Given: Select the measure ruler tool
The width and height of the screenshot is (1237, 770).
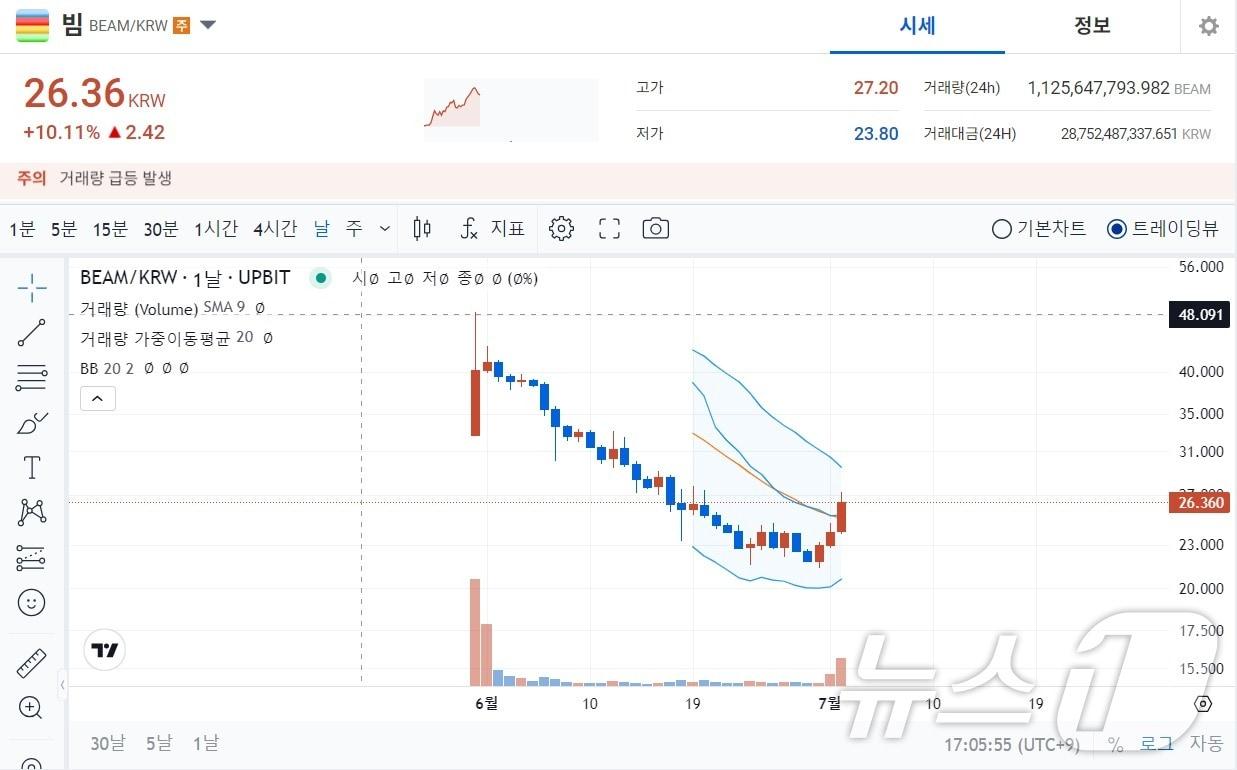Looking at the screenshot, I should click(x=31, y=662).
